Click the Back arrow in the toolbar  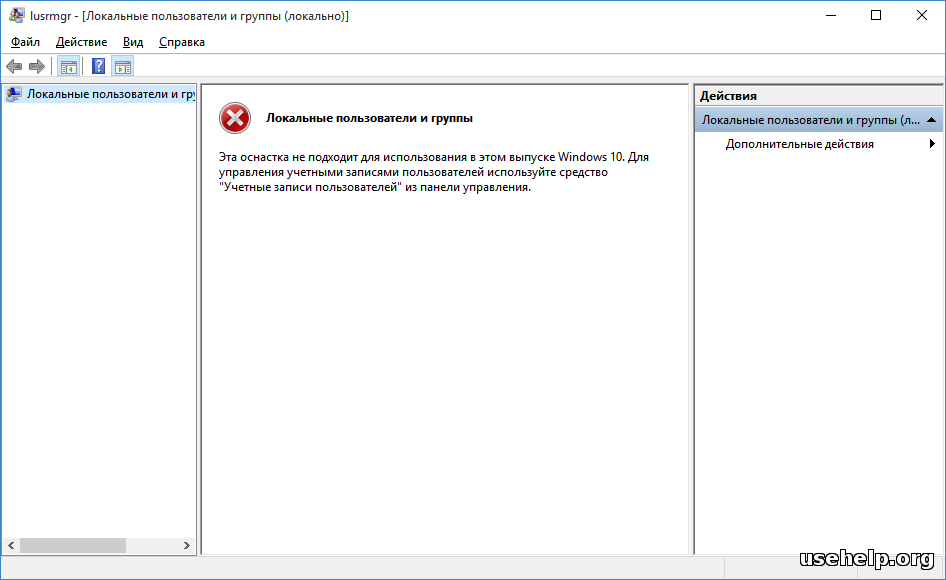coord(14,67)
